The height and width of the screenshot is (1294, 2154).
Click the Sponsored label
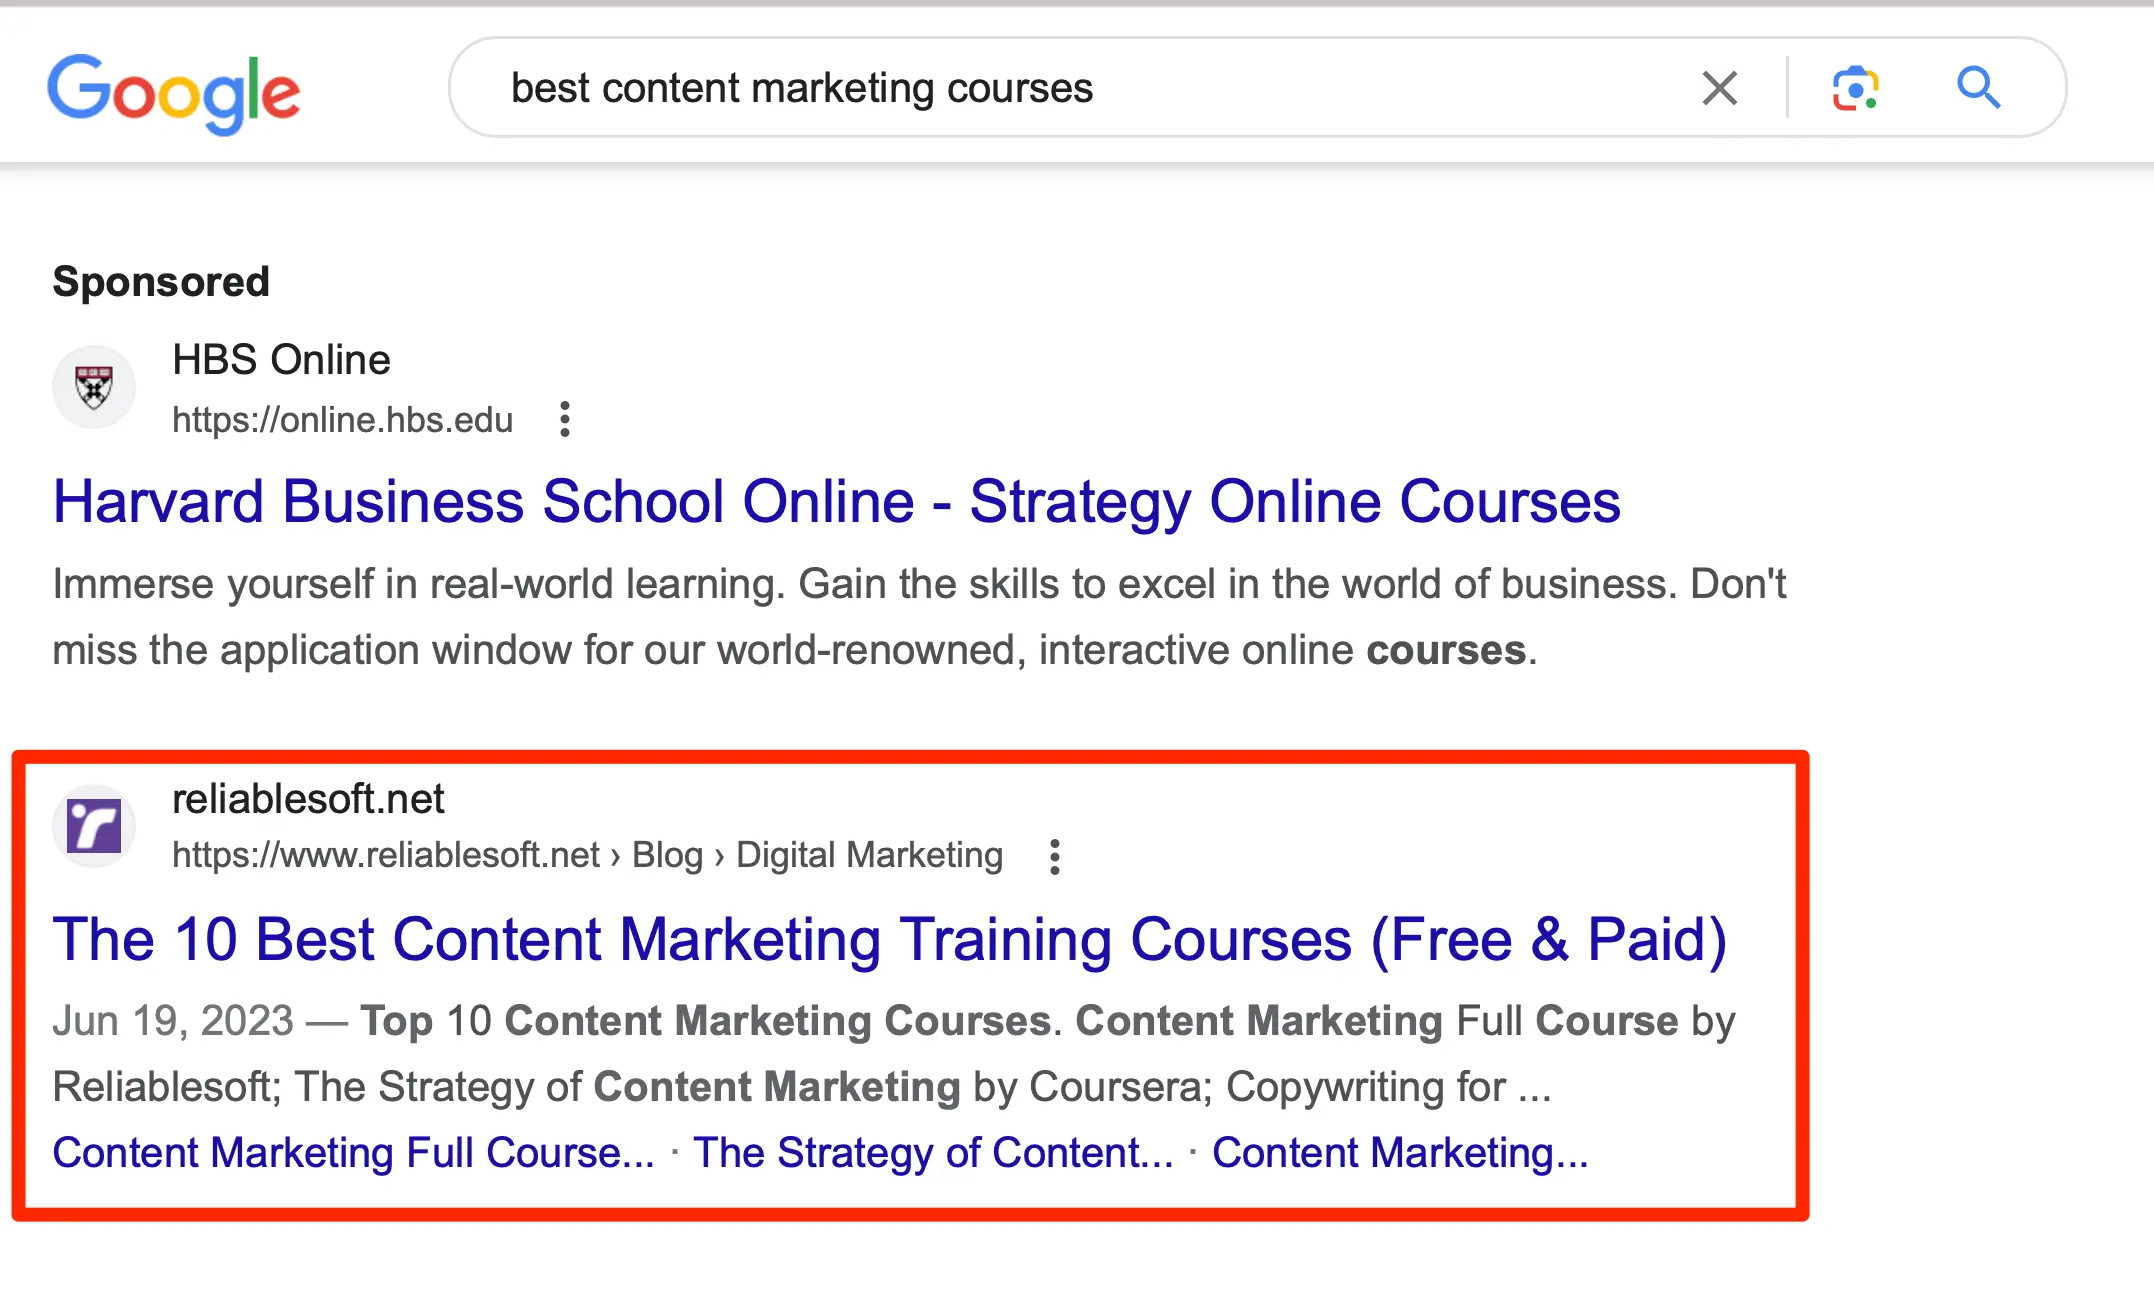click(x=161, y=282)
